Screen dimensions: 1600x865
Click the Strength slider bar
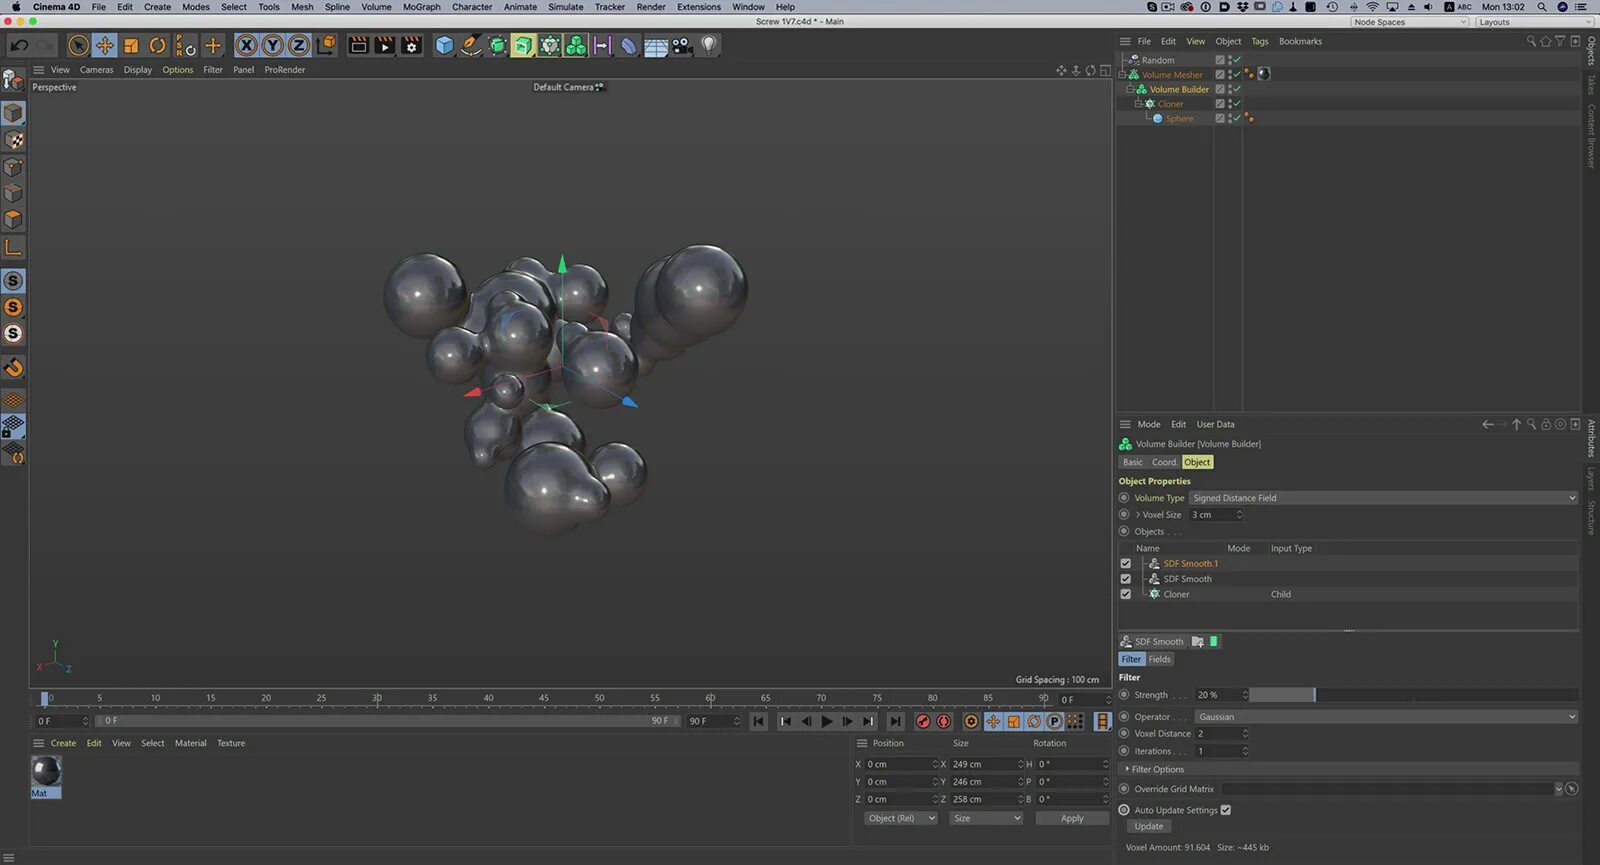coord(1412,695)
